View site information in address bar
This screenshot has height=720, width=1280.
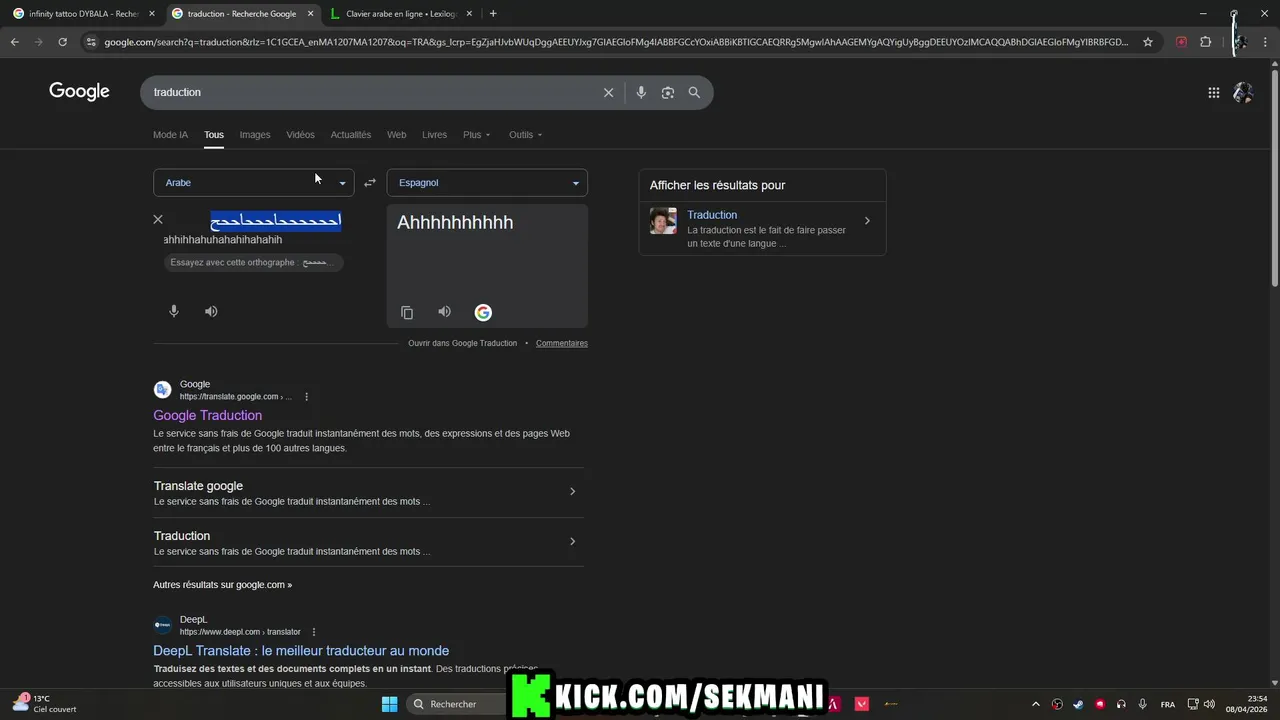(91, 42)
